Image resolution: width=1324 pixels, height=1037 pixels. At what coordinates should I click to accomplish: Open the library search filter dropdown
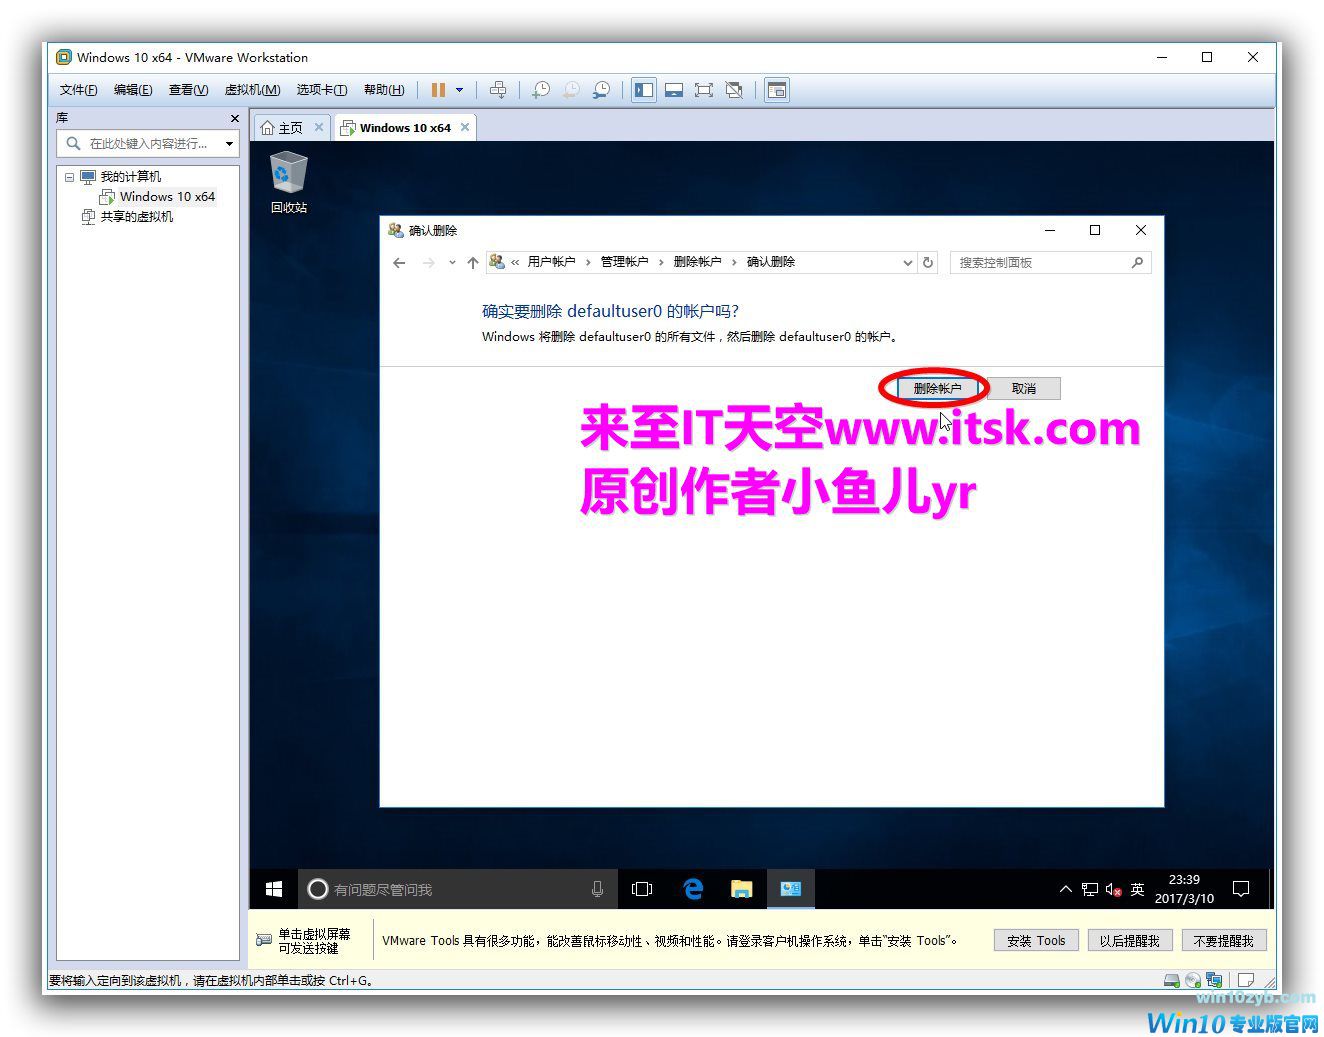pos(229,144)
